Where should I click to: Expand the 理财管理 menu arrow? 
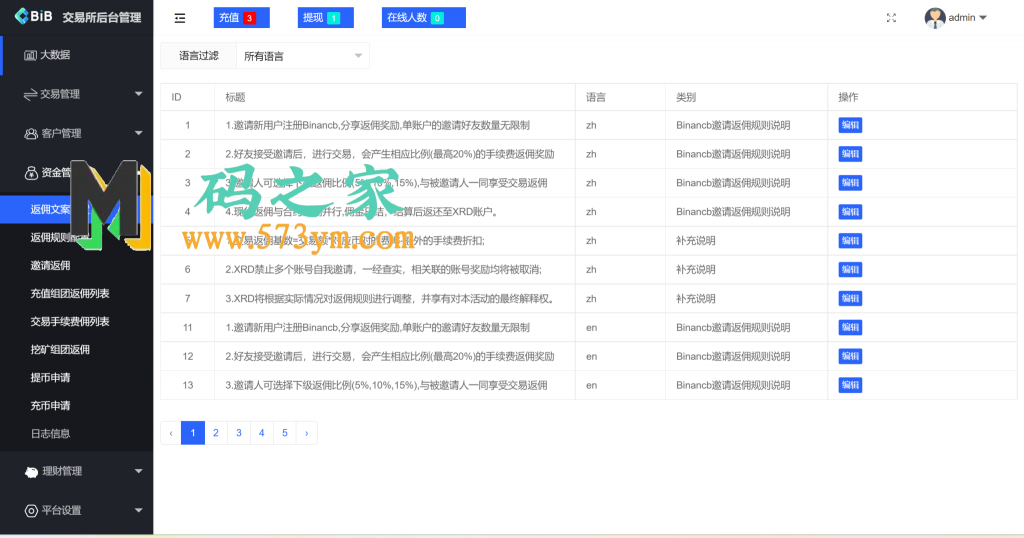point(138,471)
